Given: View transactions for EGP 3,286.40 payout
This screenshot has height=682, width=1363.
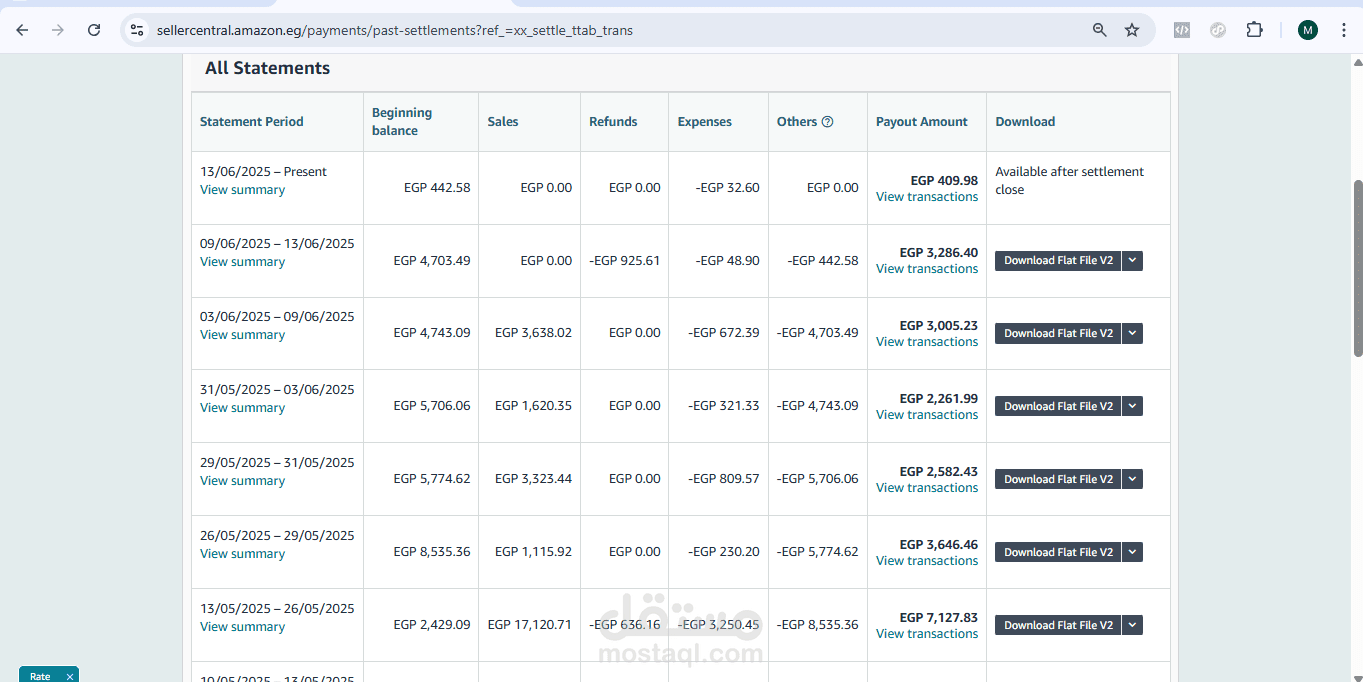Looking at the screenshot, I should [927, 269].
